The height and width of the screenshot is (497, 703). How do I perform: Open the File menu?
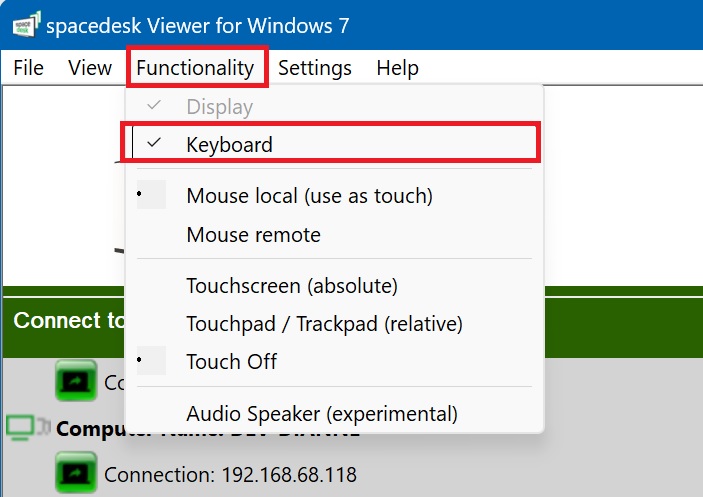coord(28,68)
